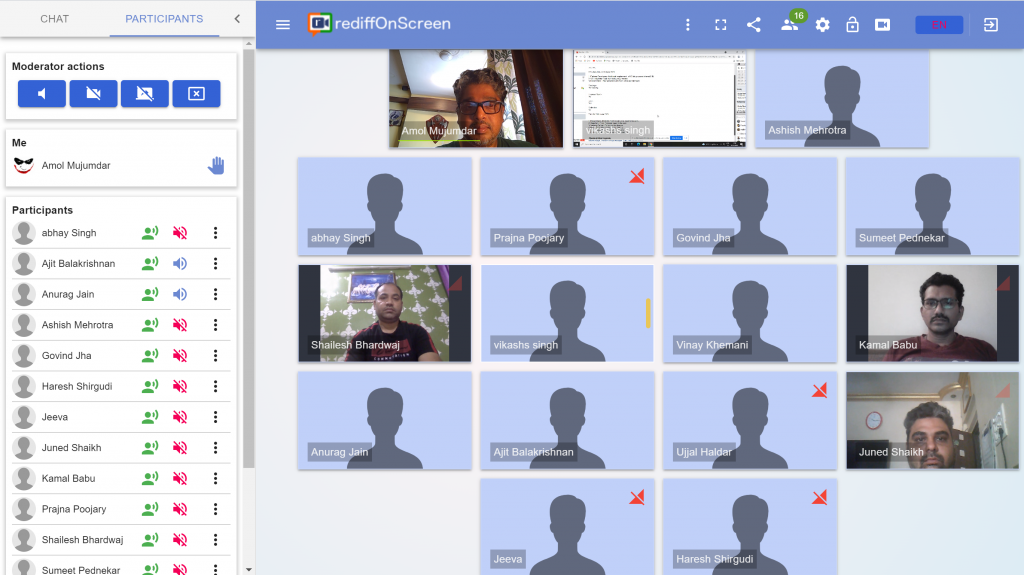Select Ujjal Haldar's avatar tile
This screenshot has width=1024, height=575.
tap(750, 420)
